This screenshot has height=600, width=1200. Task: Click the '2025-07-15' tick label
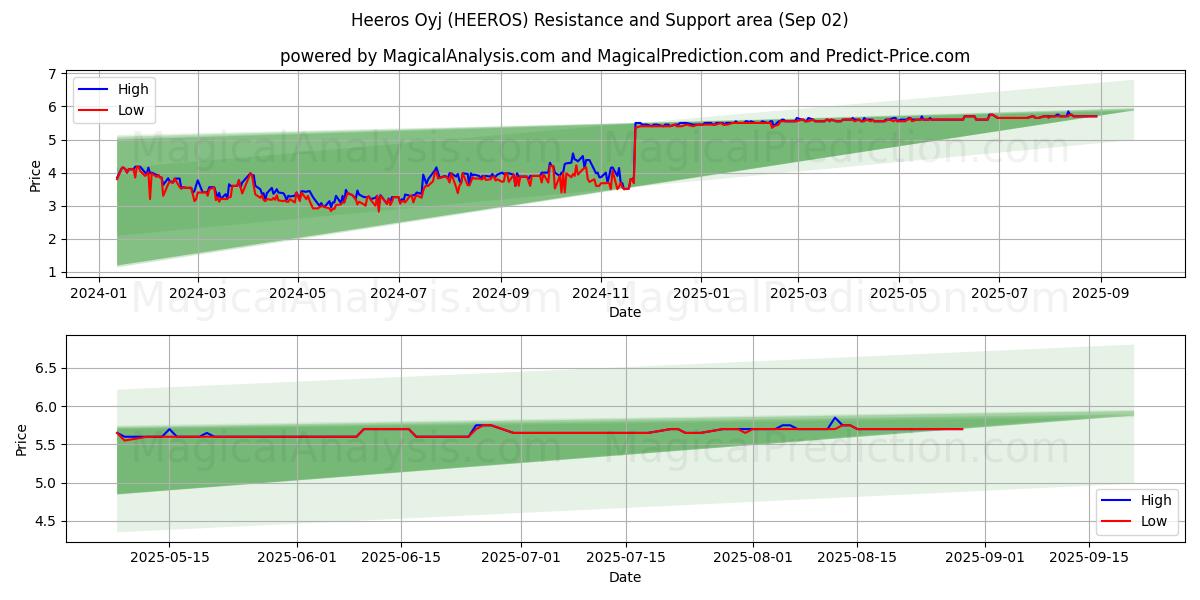pyautogui.click(x=626, y=557)
